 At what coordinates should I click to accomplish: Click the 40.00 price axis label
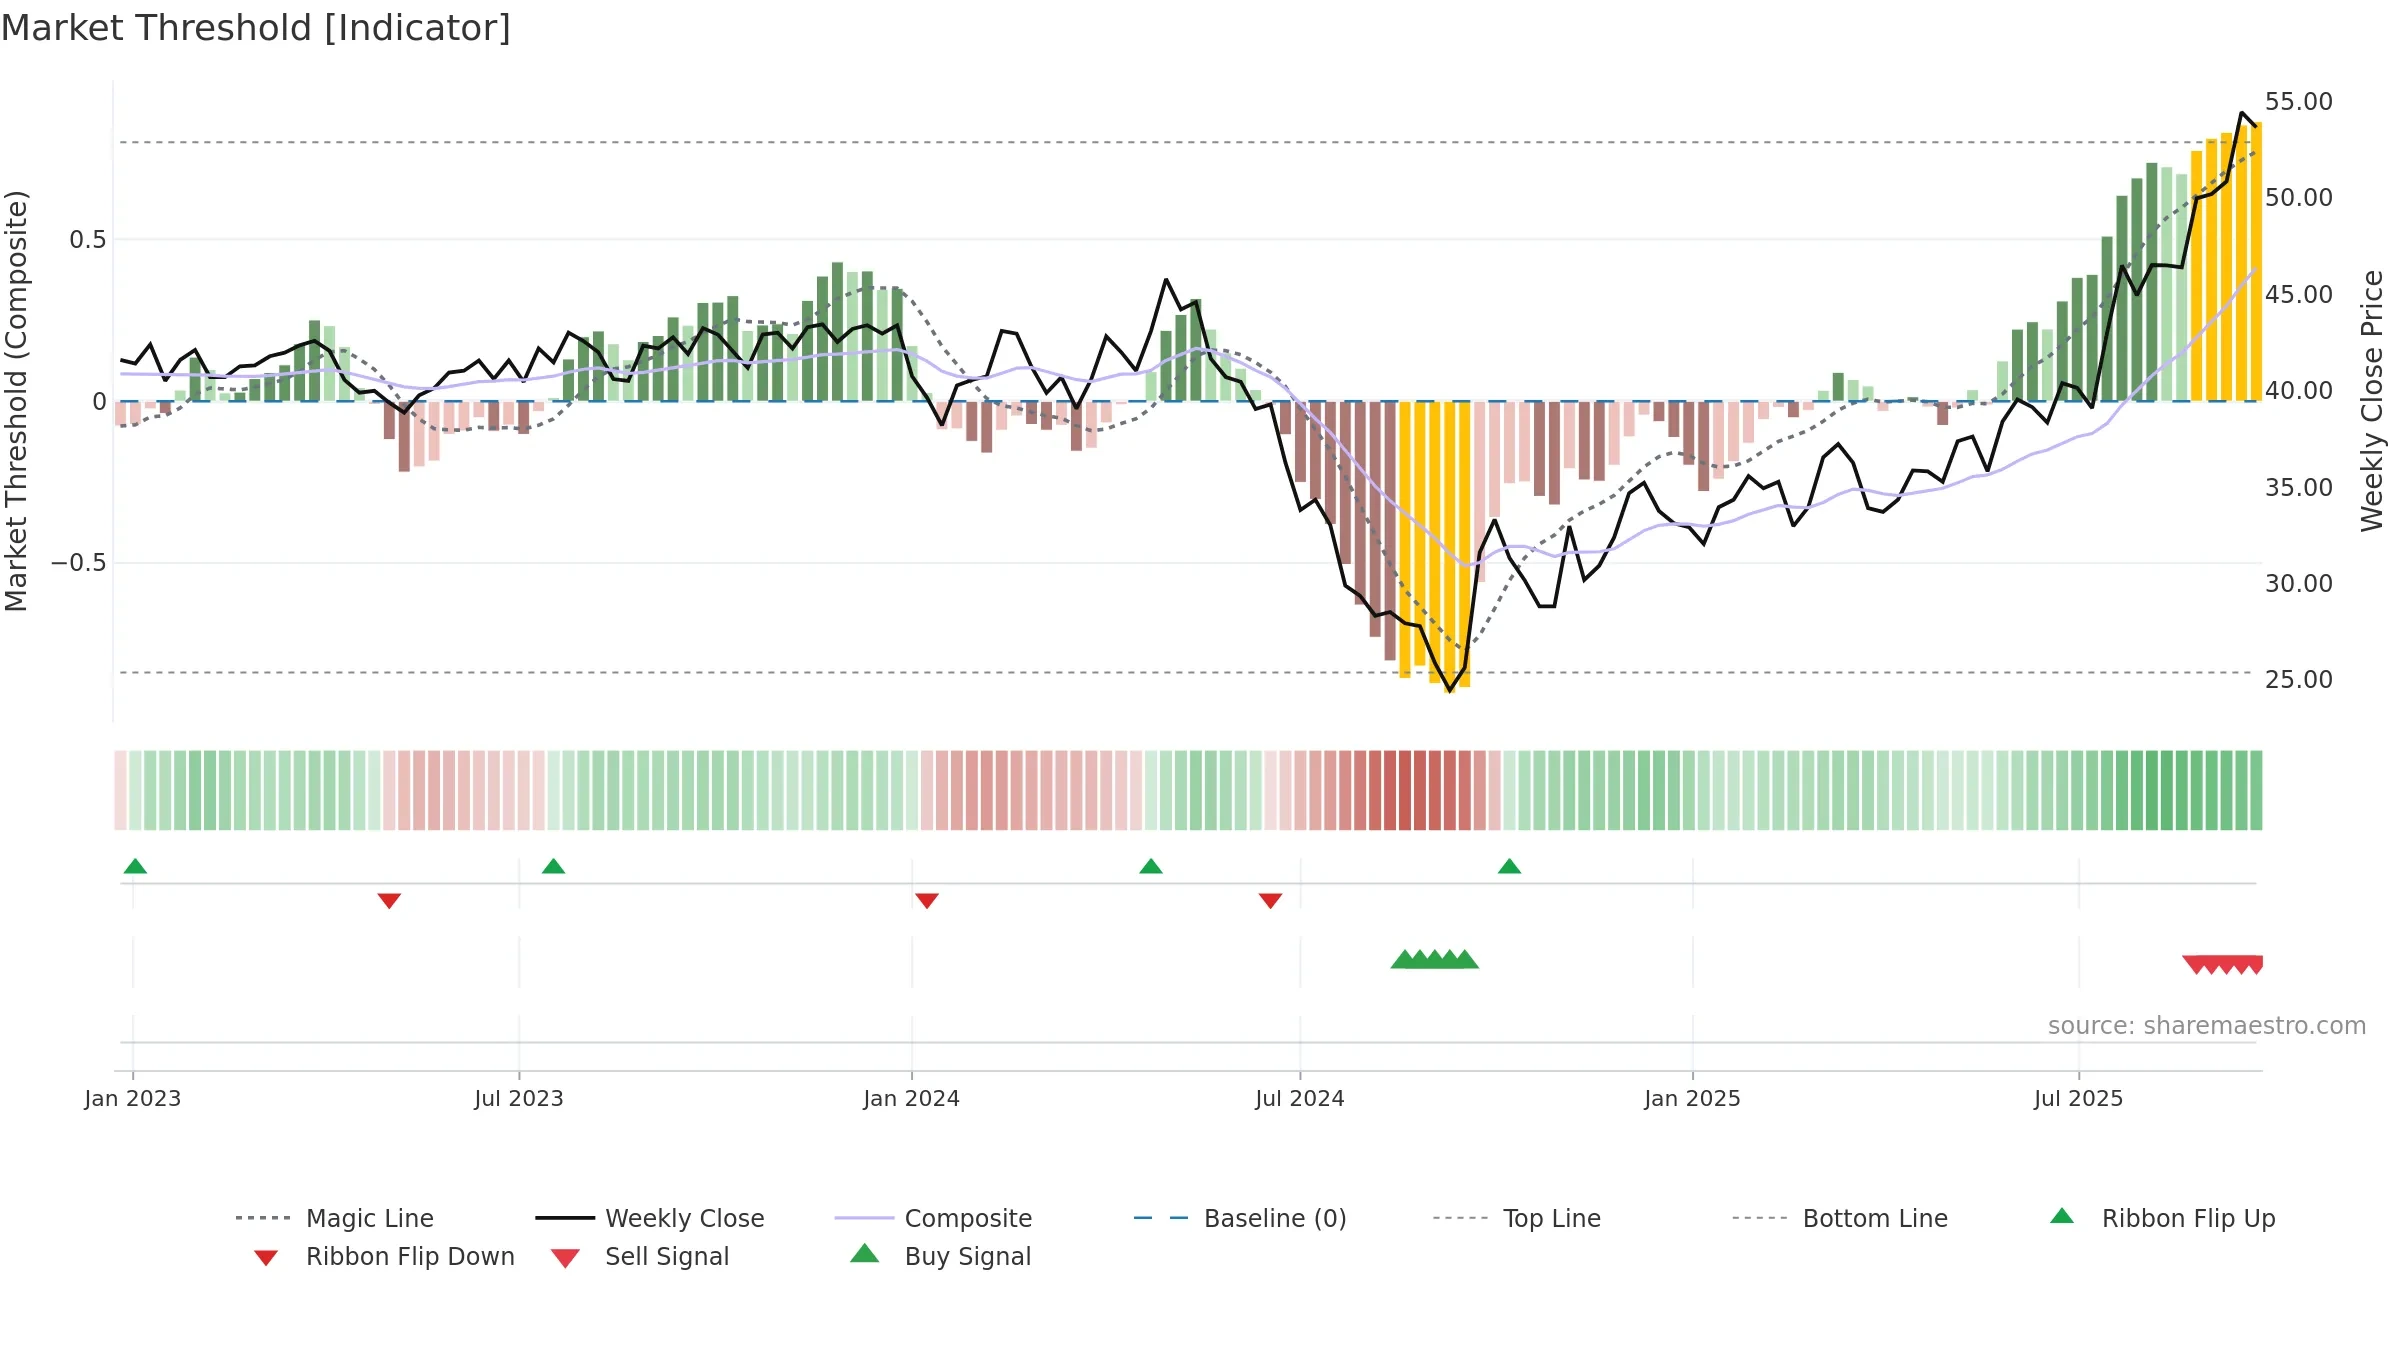2299,391
